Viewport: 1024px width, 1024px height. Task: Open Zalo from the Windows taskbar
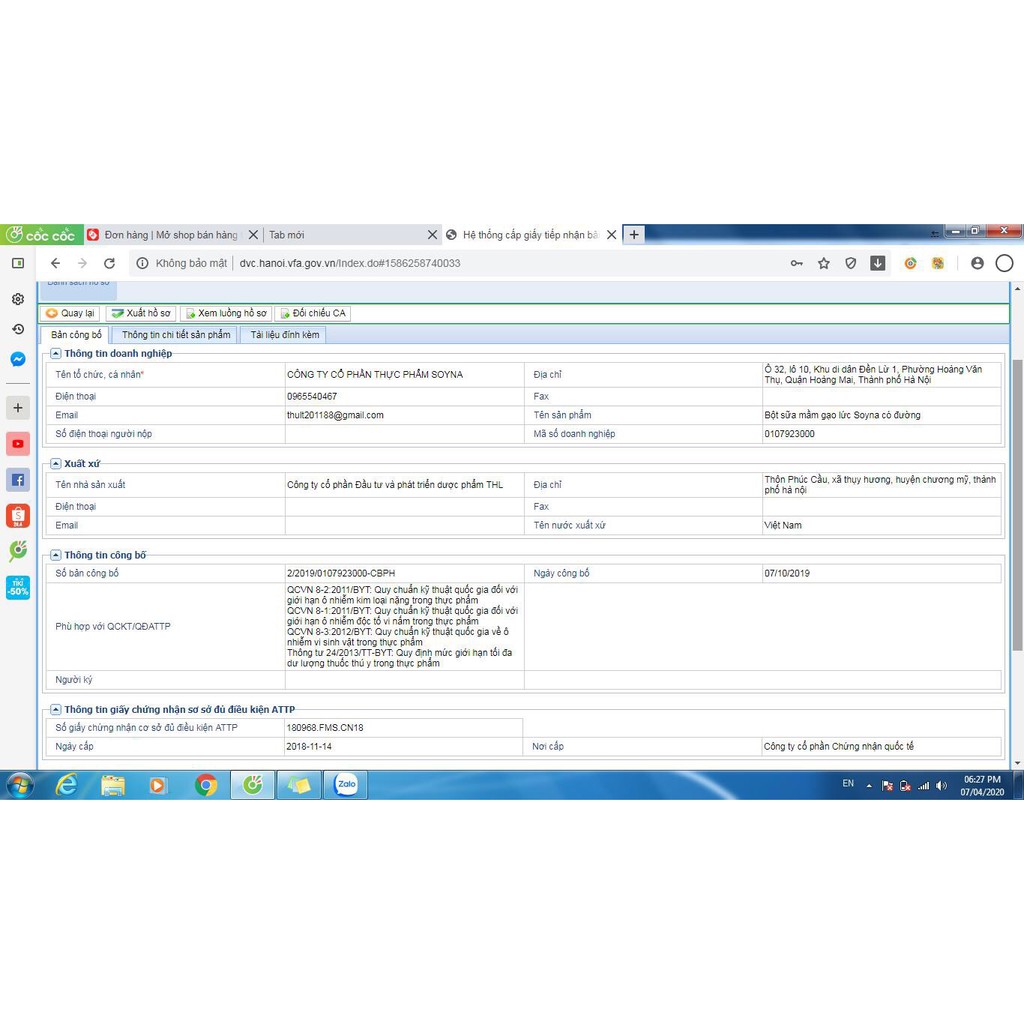346,785
